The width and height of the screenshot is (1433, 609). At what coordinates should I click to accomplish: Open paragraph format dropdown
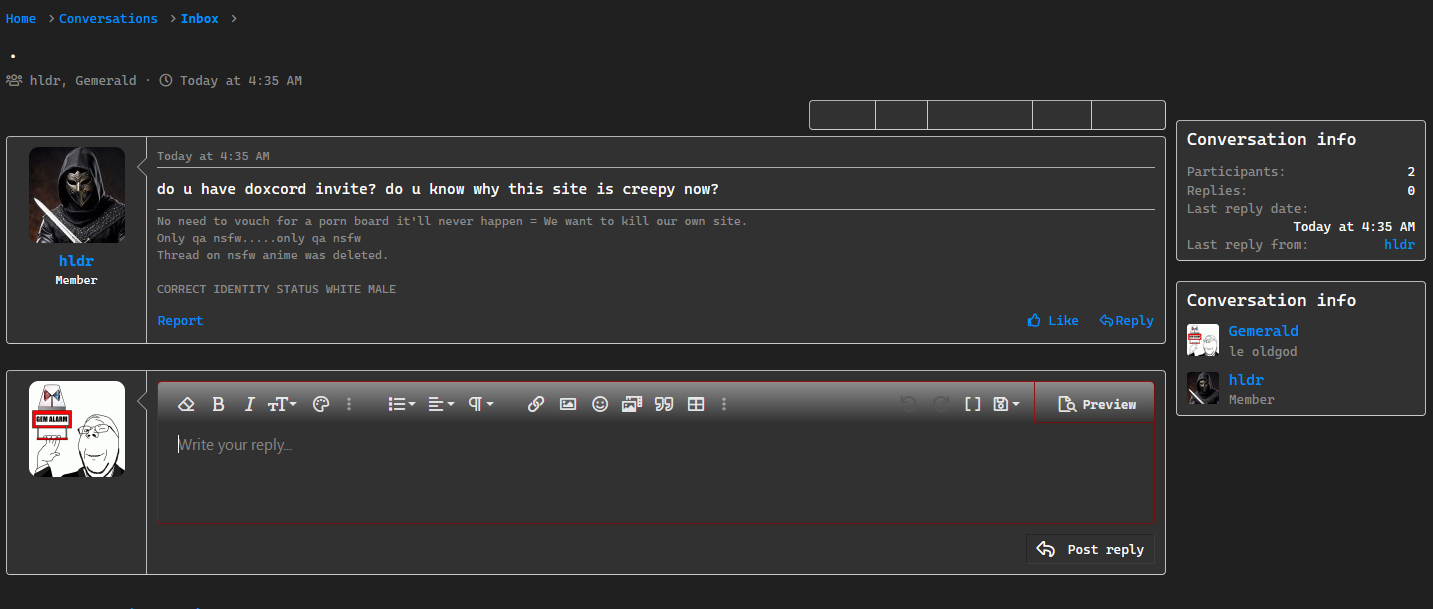click(481, 404)
